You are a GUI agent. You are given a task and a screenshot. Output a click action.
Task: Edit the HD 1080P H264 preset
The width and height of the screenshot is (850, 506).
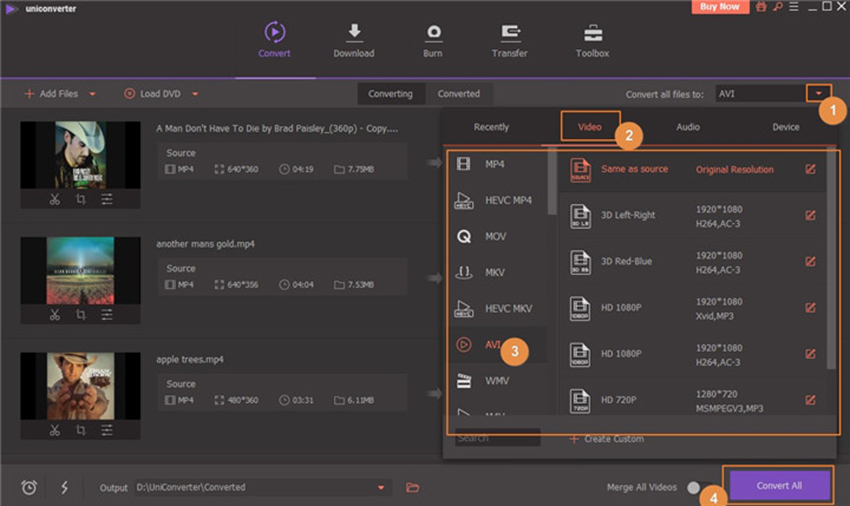(x=810, y=354)
